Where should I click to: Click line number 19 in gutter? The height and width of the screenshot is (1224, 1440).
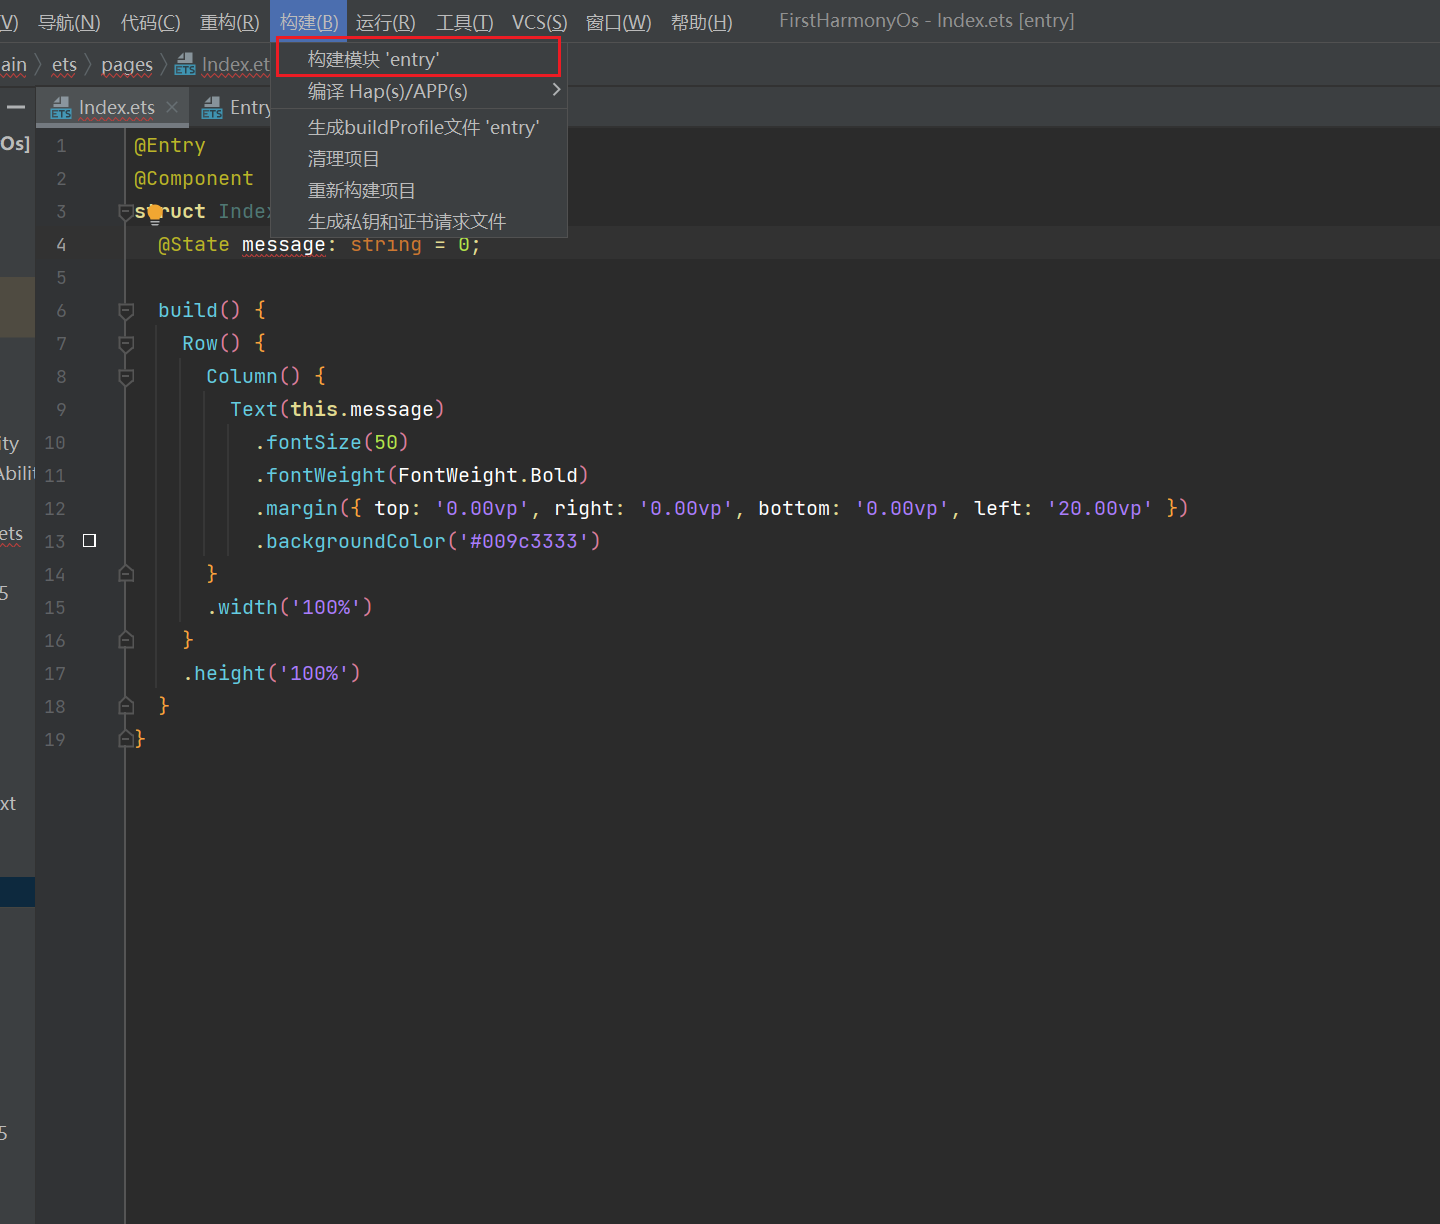(x=55, y=739)
